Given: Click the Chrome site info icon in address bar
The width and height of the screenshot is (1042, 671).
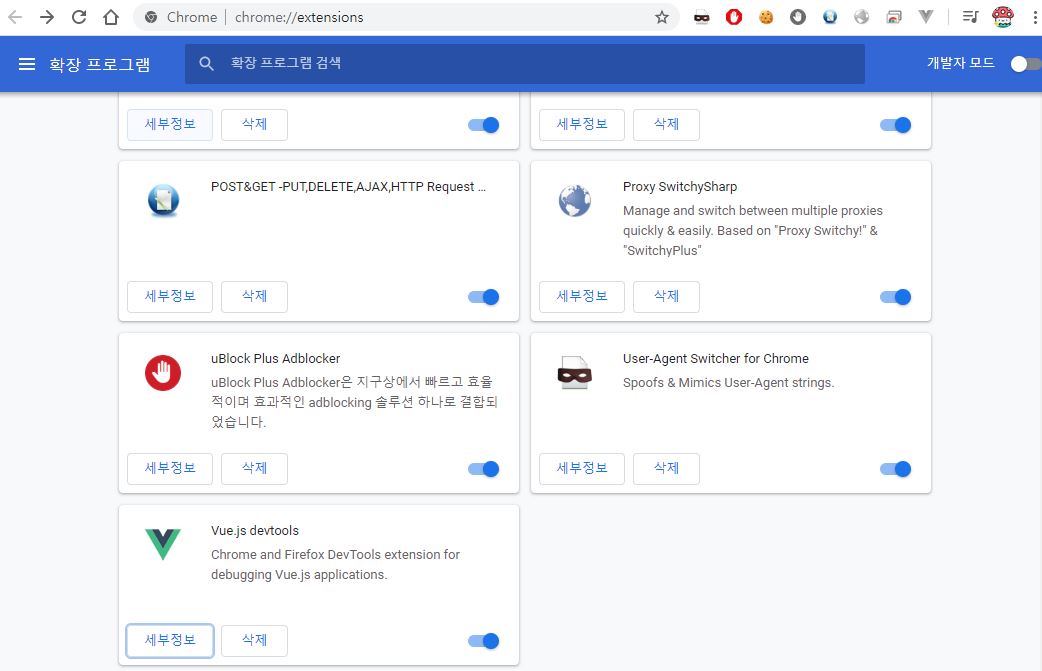Looking at the screenshot, I should [151, 17].
